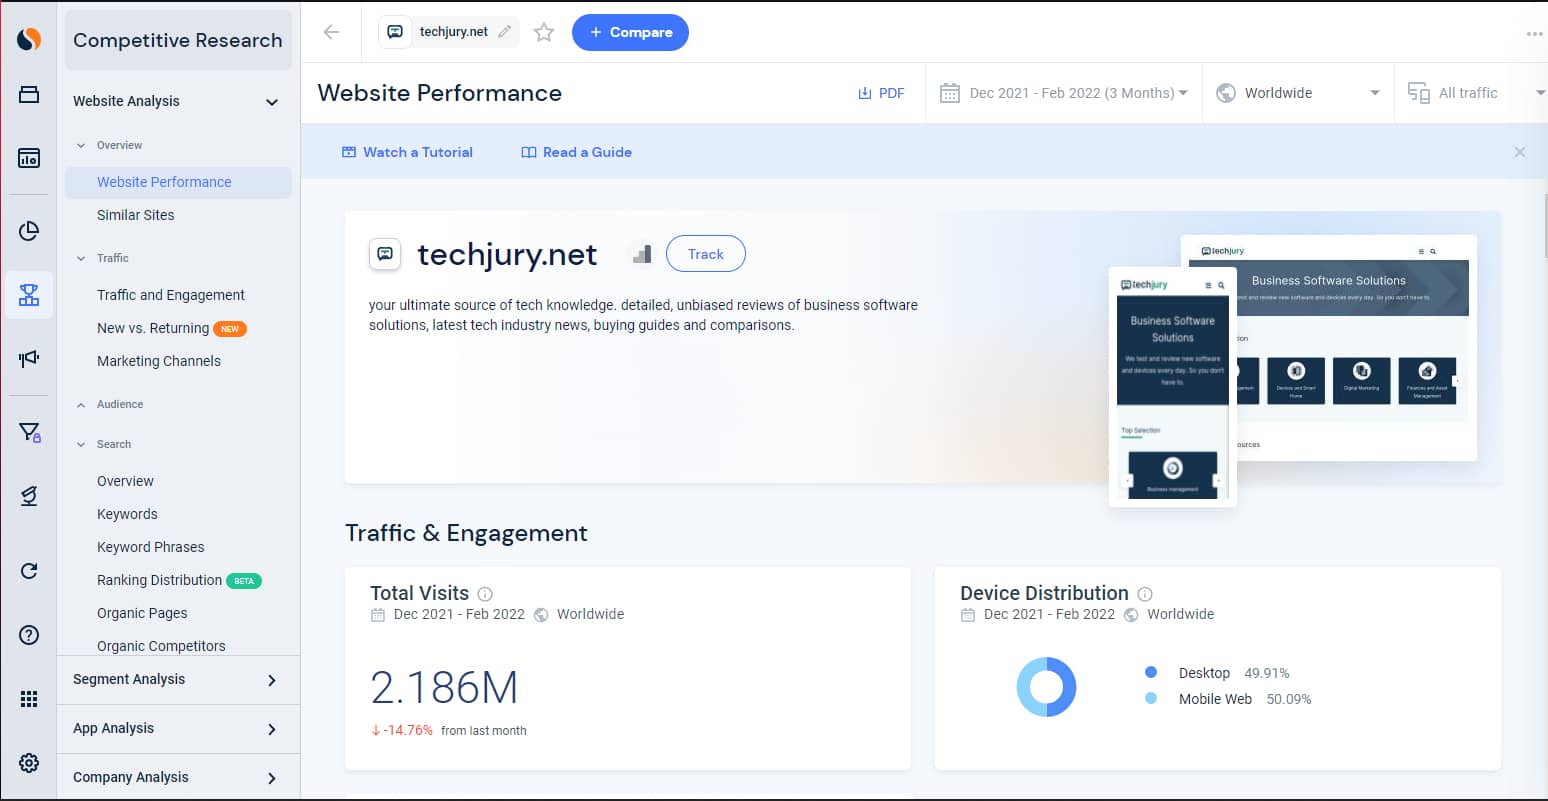Viewport: 1548px width, 801px height.
Task: Expand the App Analysis section
Action: pos(176,729)
